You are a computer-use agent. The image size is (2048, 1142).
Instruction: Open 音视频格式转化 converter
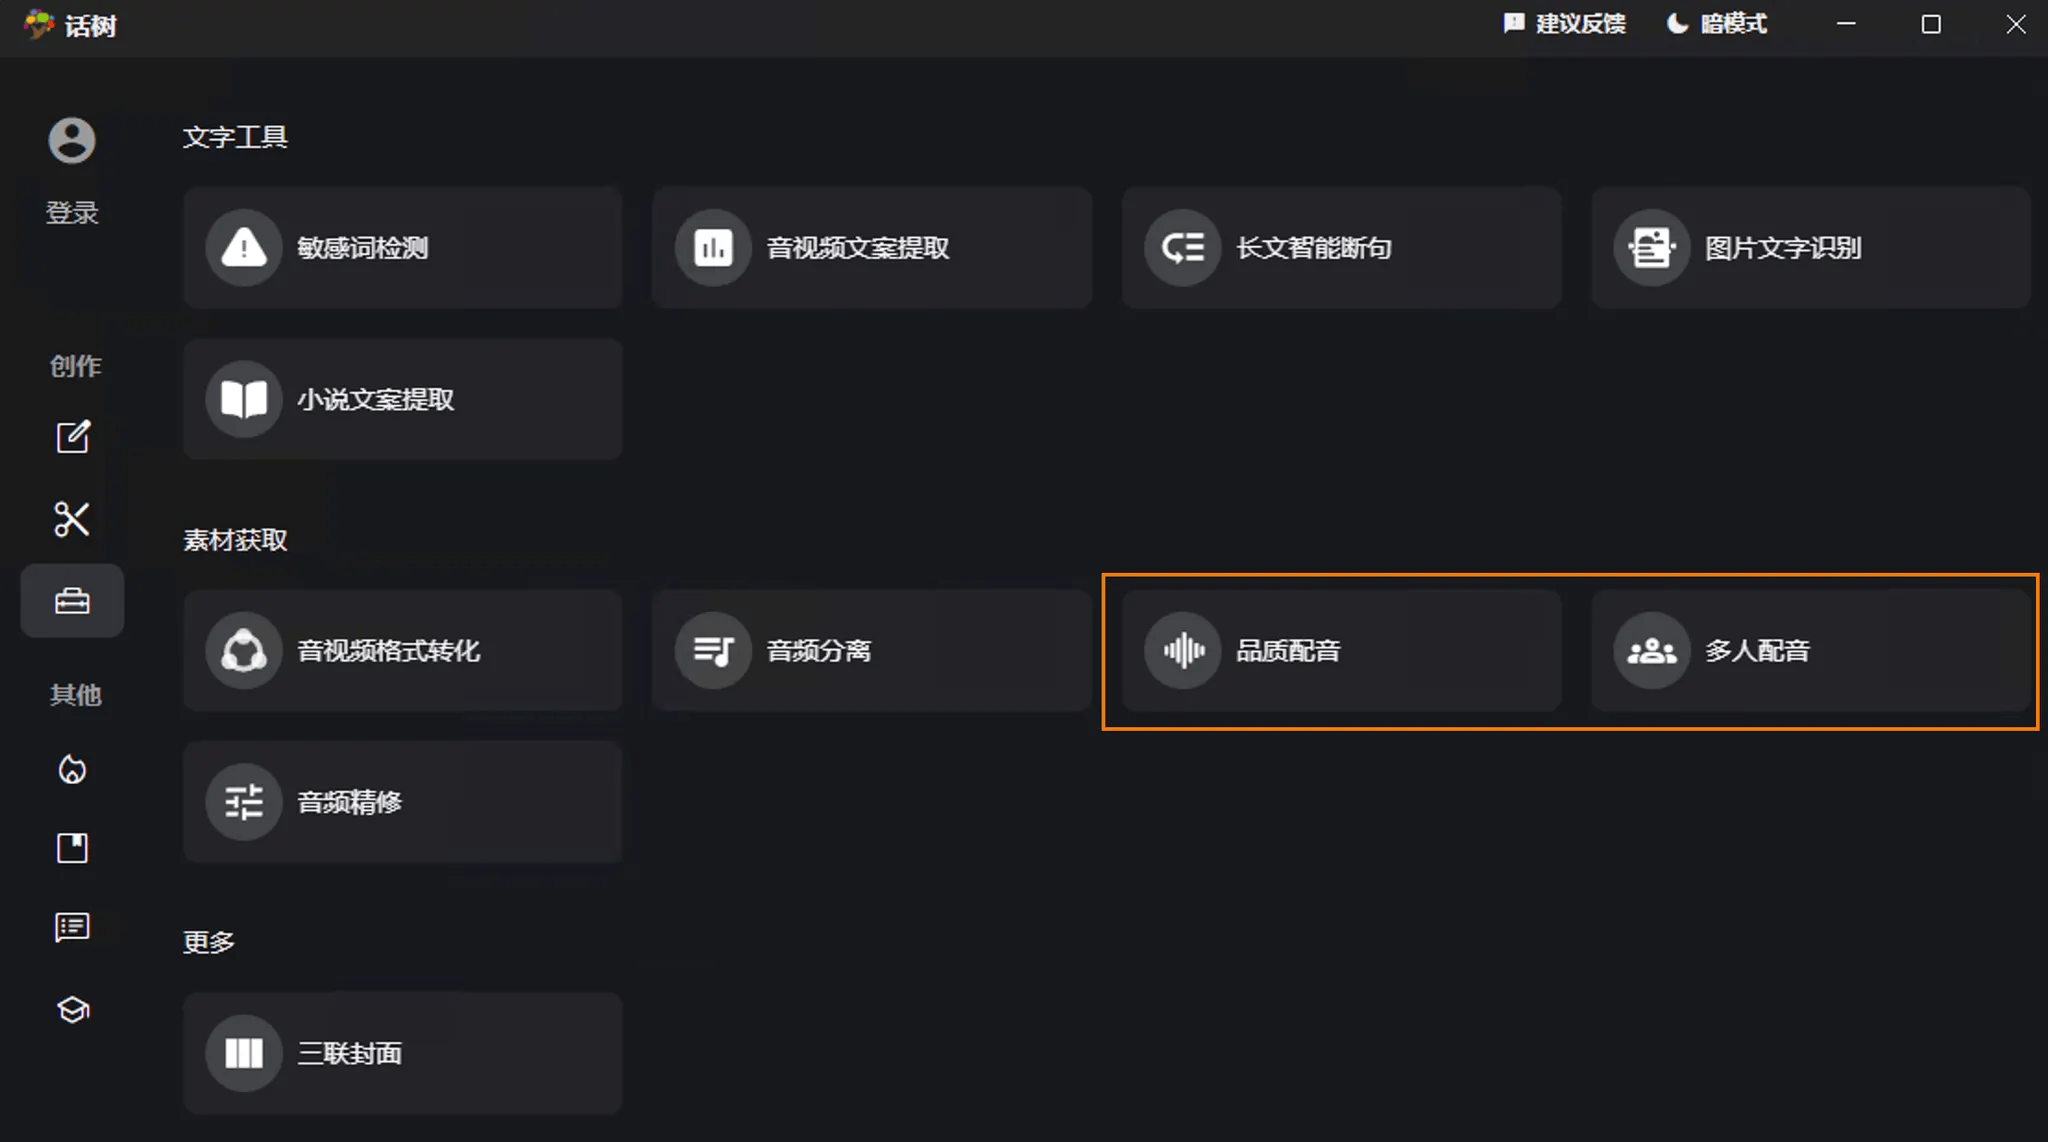pos(402,651)
